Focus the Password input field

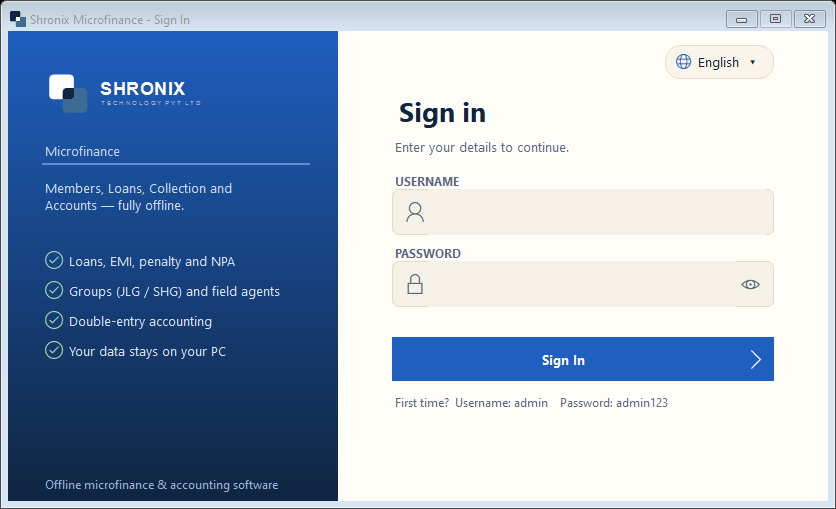pyautogui.click(x=583, y=284)
